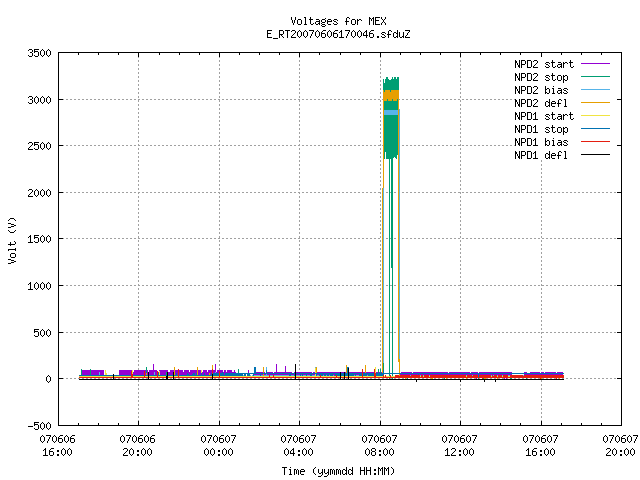Click the 2500 y-axis tick label
This screenshot has height=480, width=640.
pos(39,146)
